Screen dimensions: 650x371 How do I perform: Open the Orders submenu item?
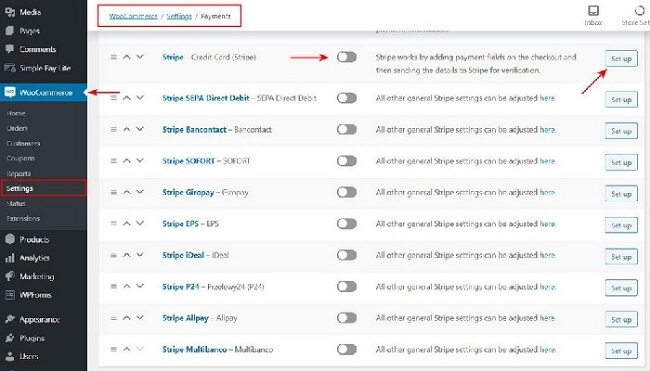pyautogui.click(x=17, y=128)
